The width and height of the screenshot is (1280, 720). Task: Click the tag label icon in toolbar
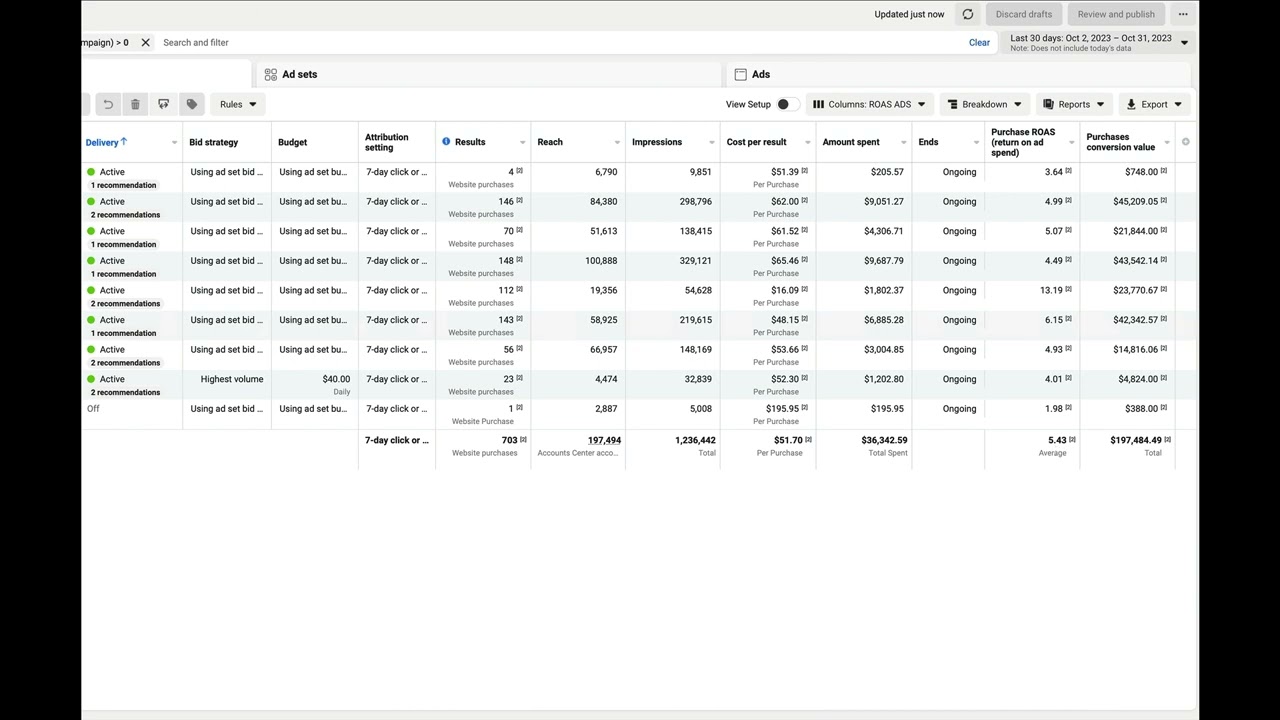[x=192, y=104]
